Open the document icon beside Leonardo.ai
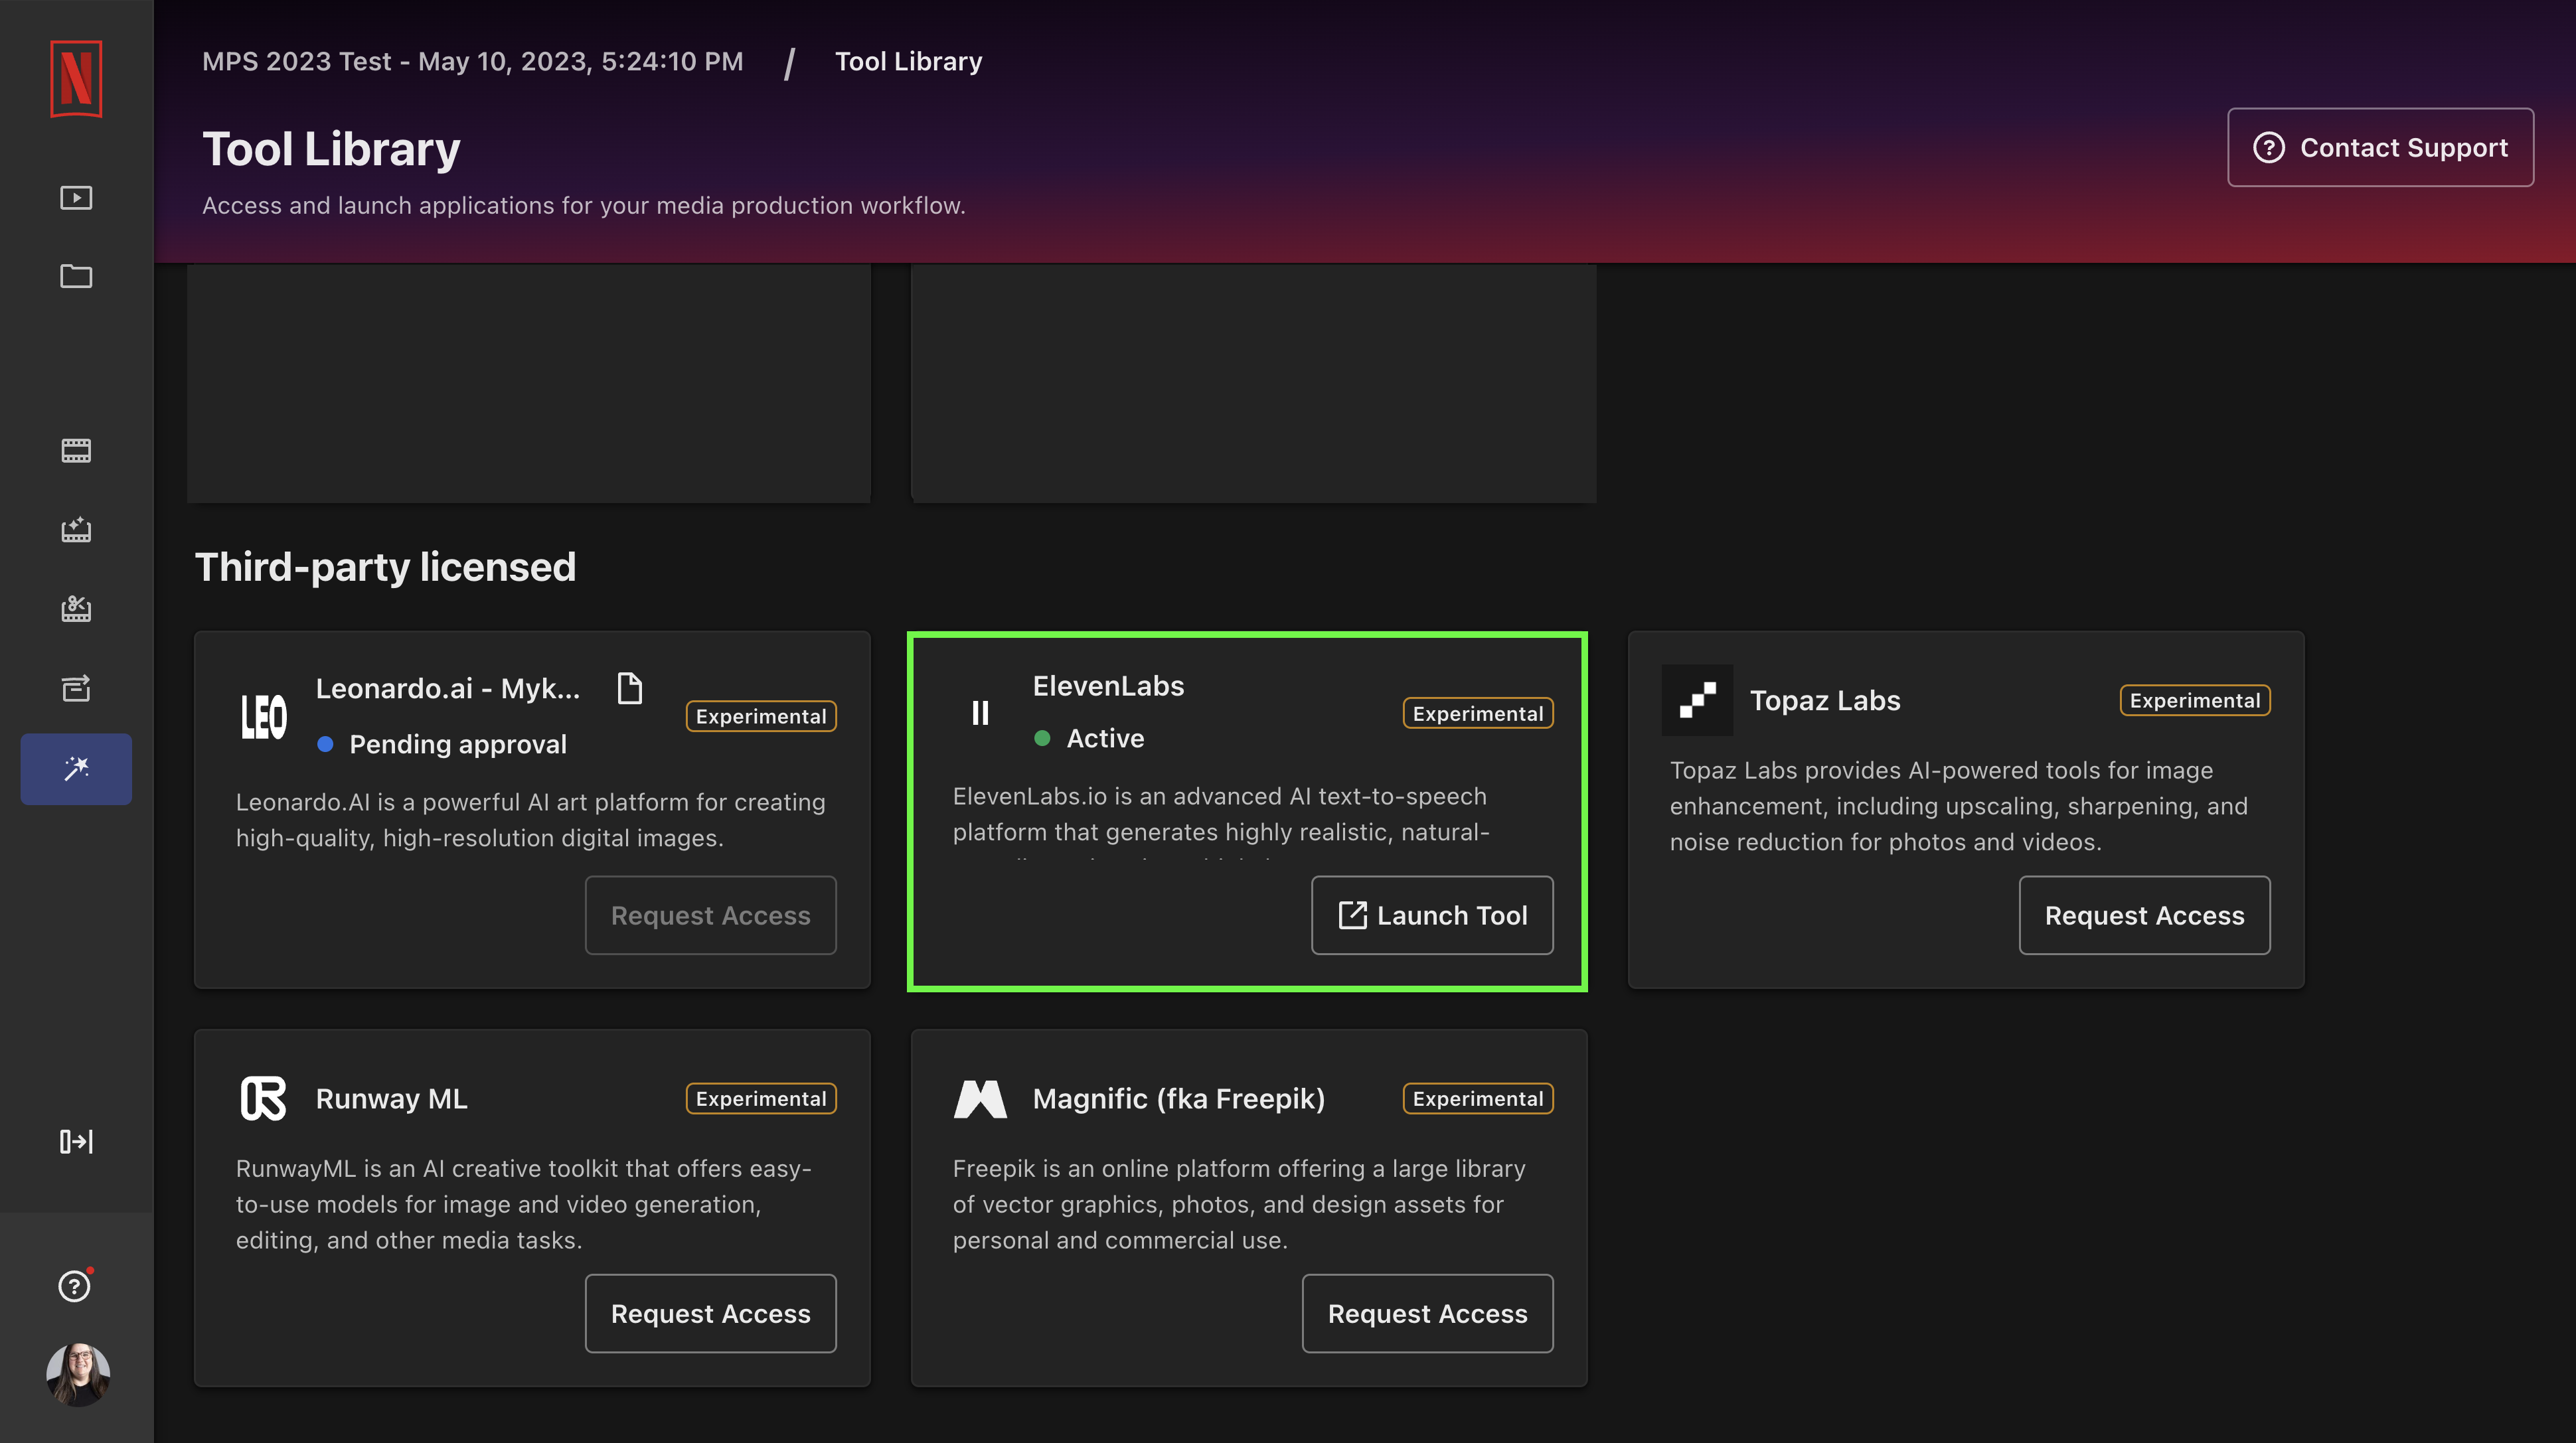Image resolution: width=2576 pixels, height=1443 pixels. [629, 688]
